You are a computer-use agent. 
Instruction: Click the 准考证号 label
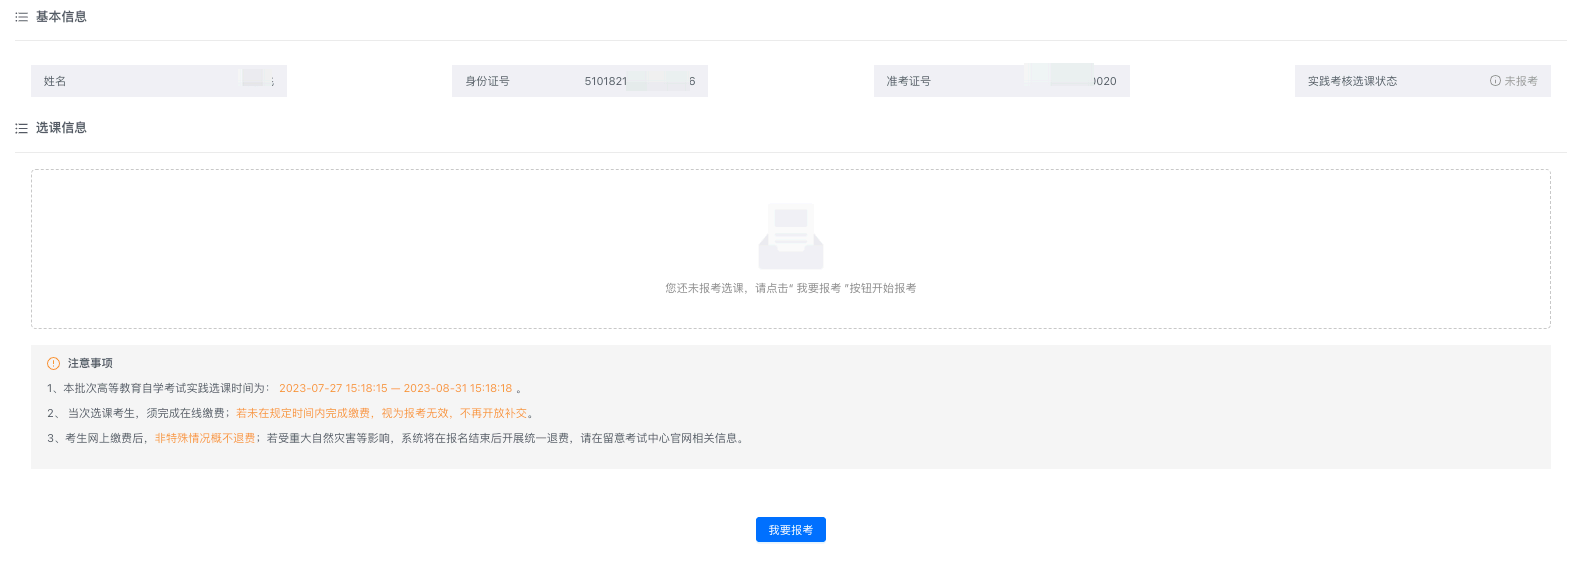[908, 81]
